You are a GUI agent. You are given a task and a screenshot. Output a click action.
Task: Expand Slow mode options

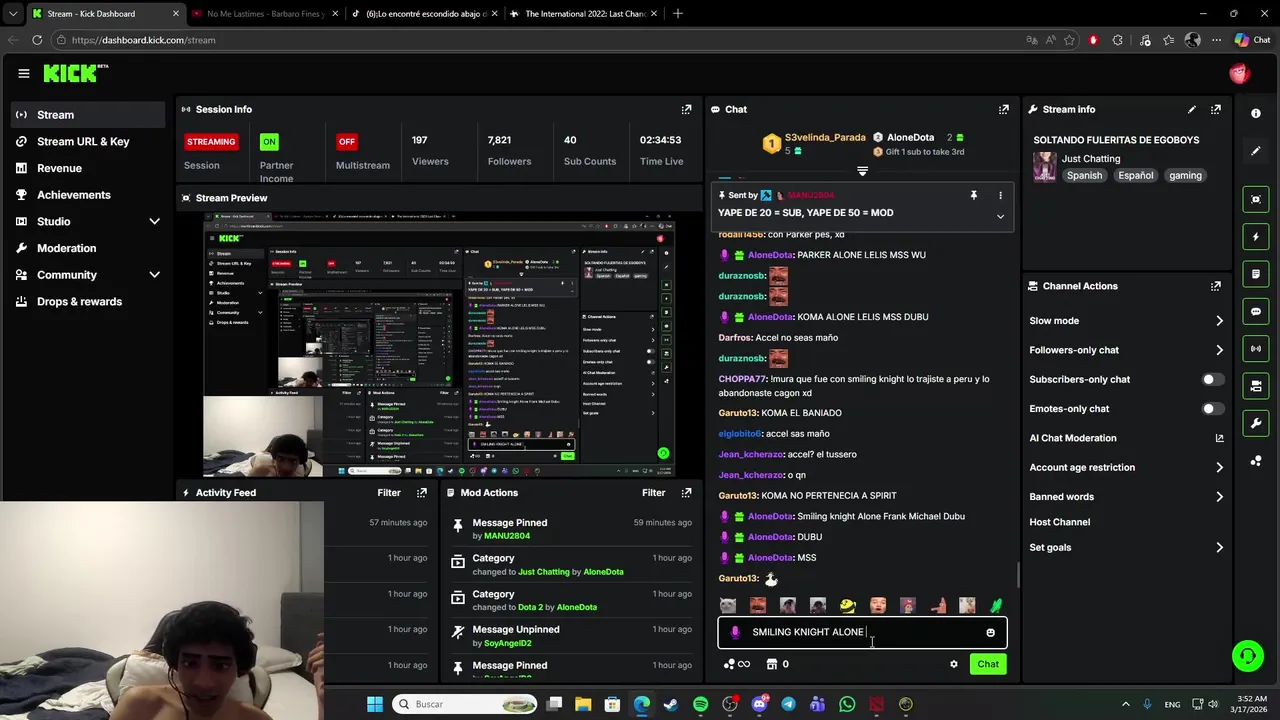(1219, 321)
